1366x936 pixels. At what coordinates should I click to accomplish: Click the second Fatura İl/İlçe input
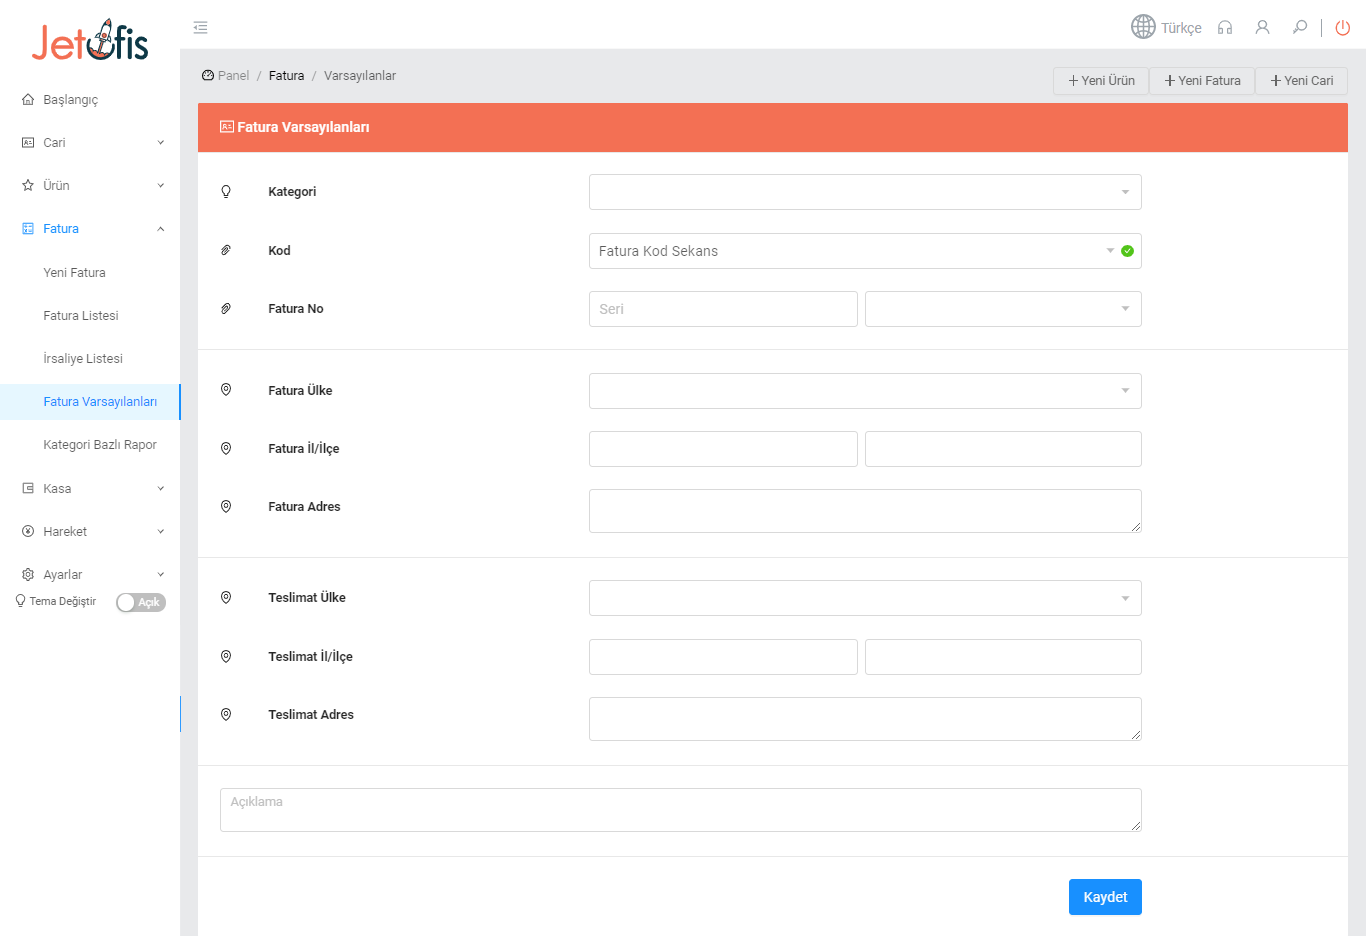pos(1003,449)
